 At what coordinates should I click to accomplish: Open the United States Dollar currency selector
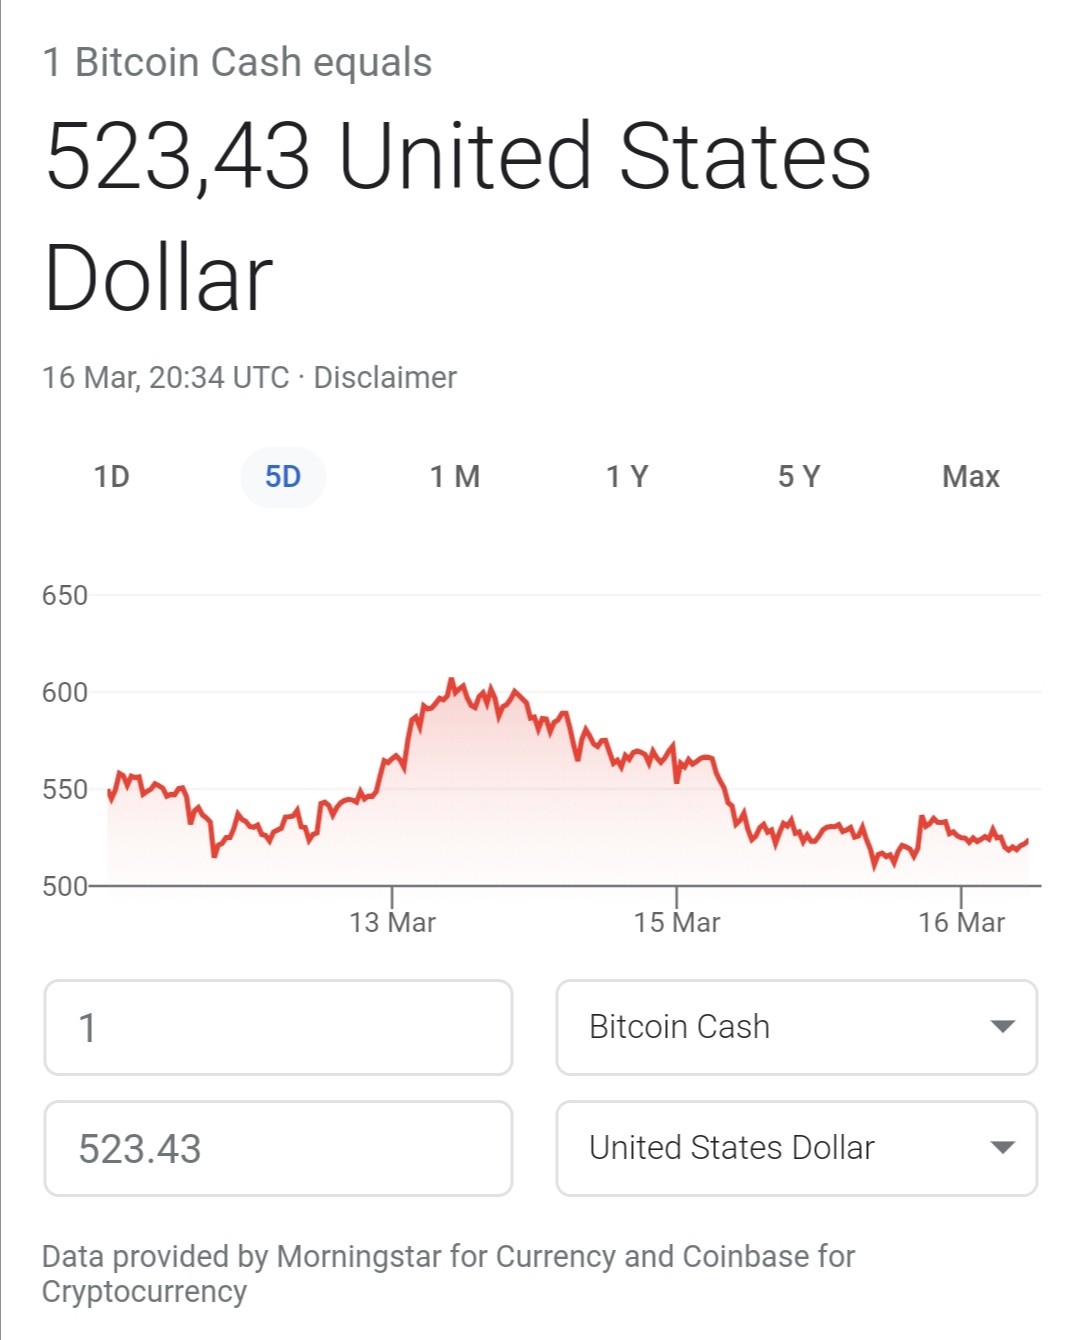[x=797, y=1148]
